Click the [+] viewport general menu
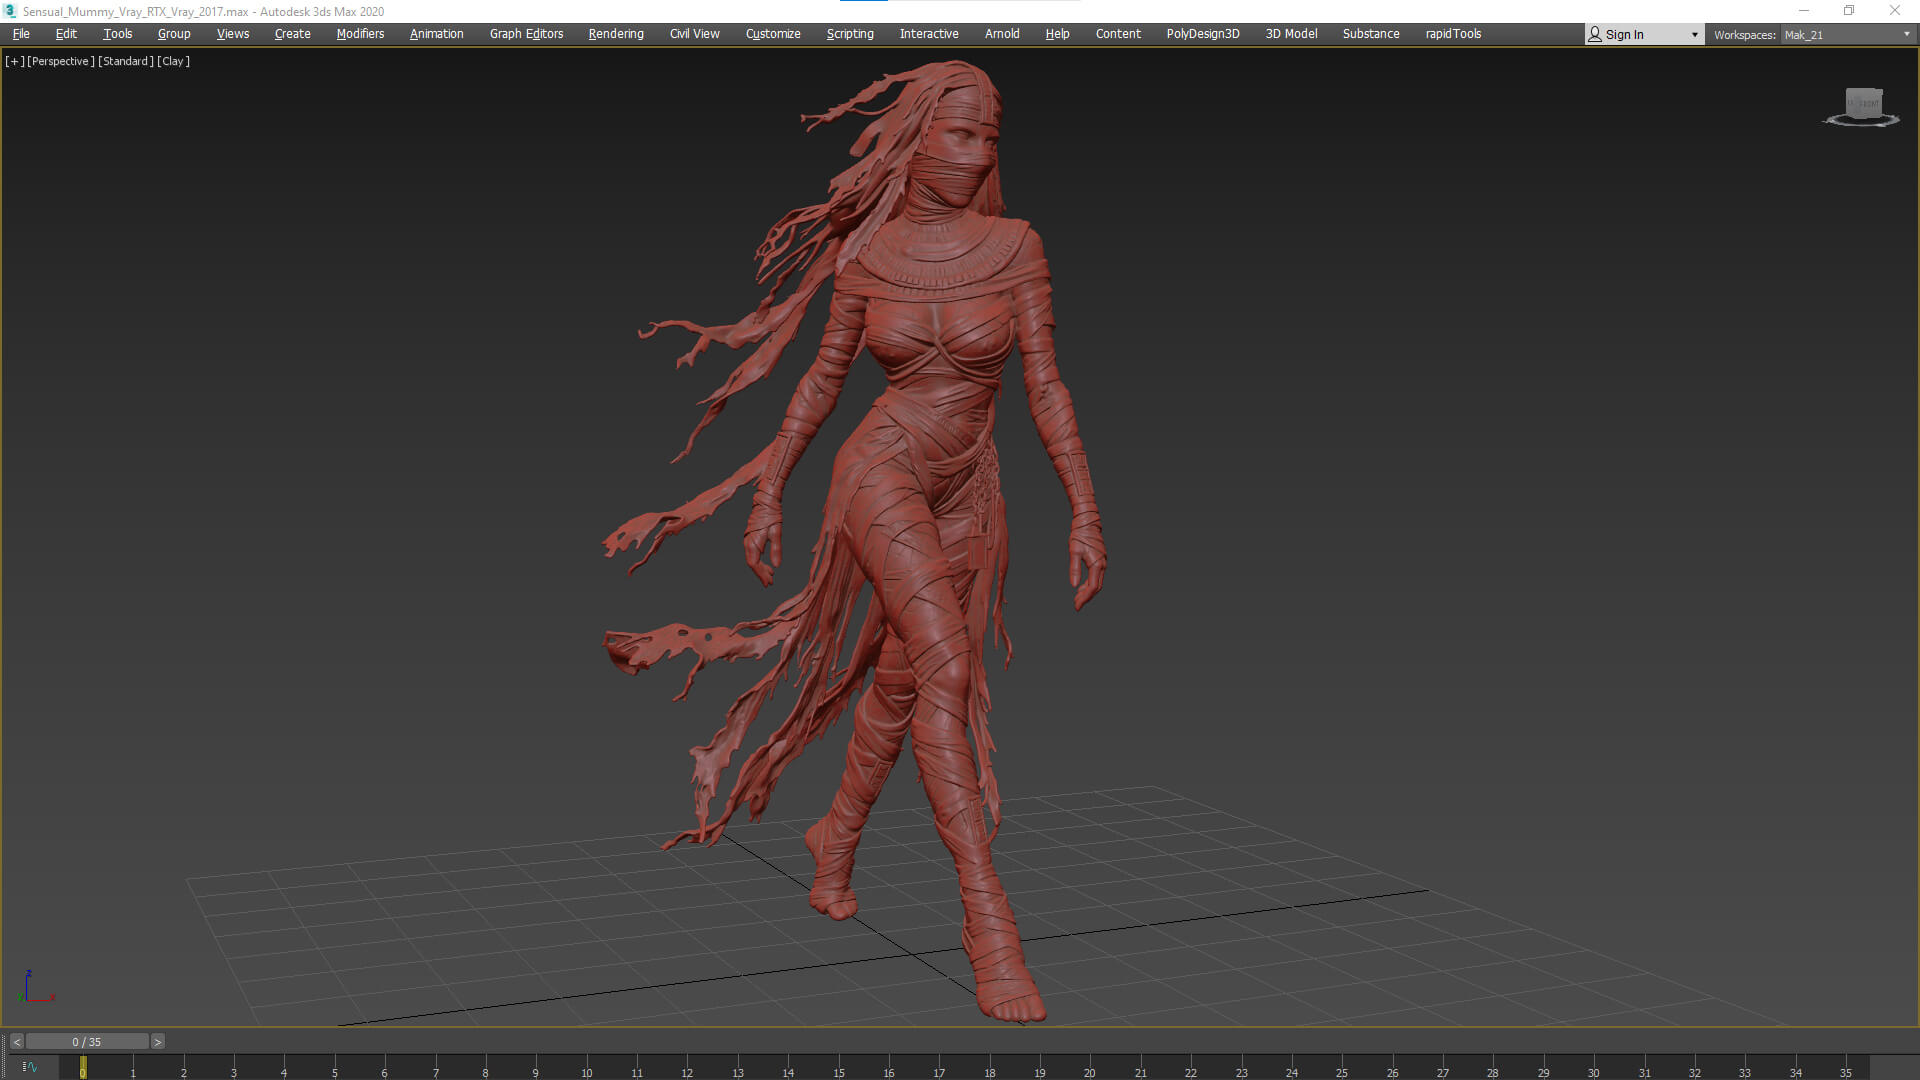 pyautogui.click(x=14, y=61)
